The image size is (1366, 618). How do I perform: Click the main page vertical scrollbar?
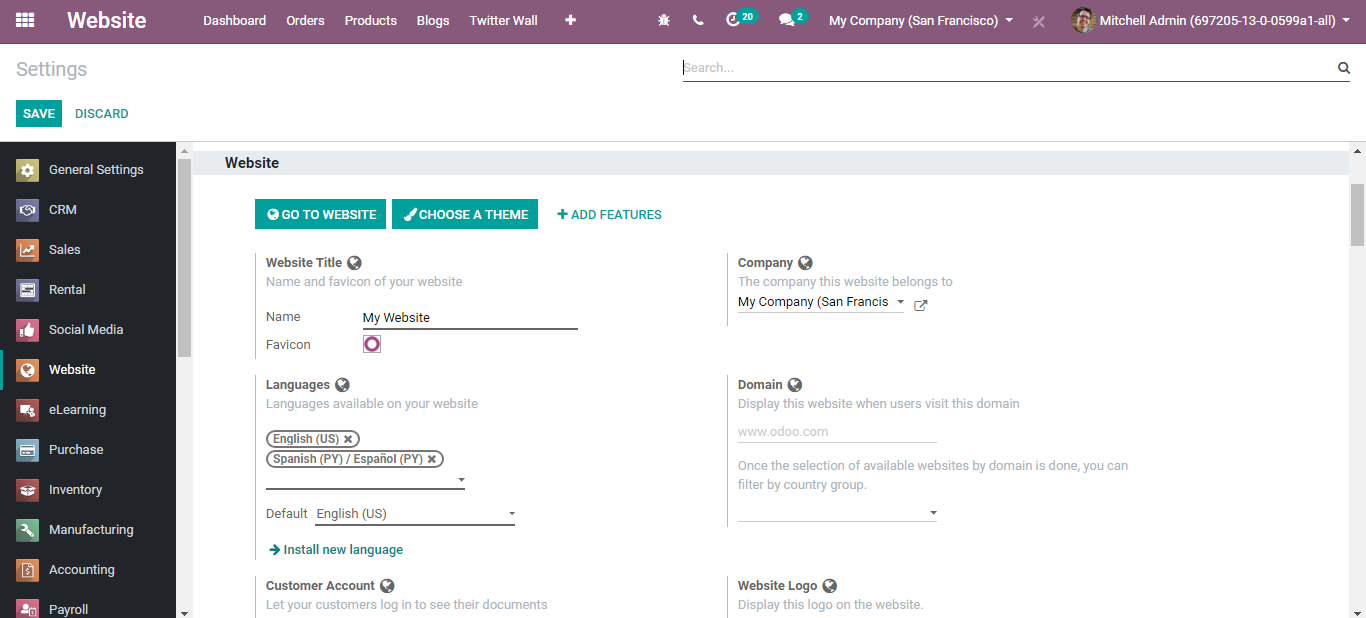[1357, 215]
